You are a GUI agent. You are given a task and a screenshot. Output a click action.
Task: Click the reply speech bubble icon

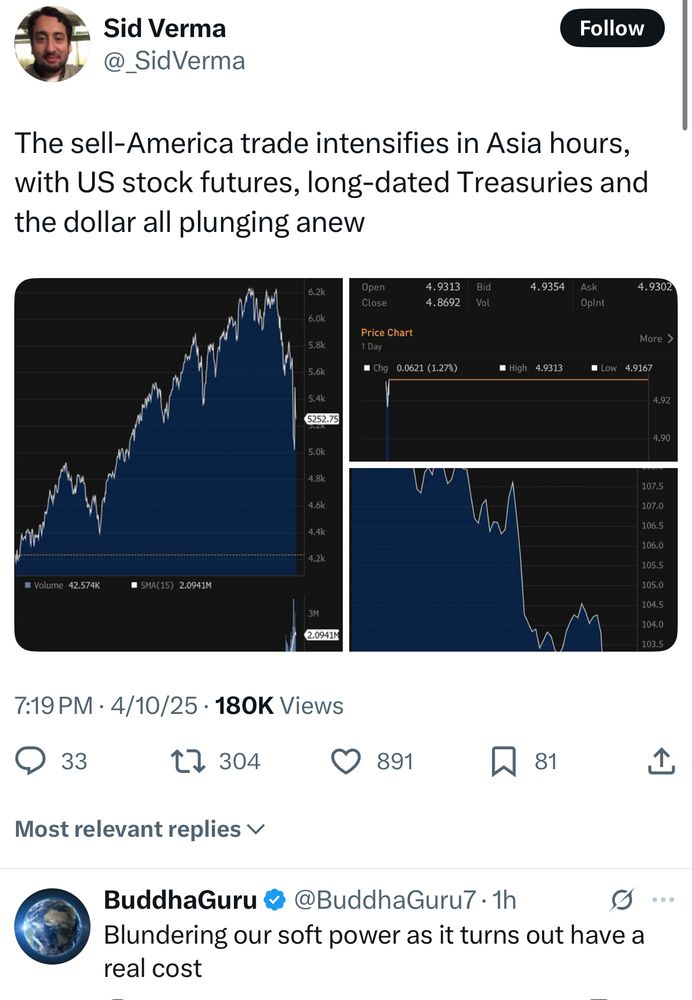31,761
